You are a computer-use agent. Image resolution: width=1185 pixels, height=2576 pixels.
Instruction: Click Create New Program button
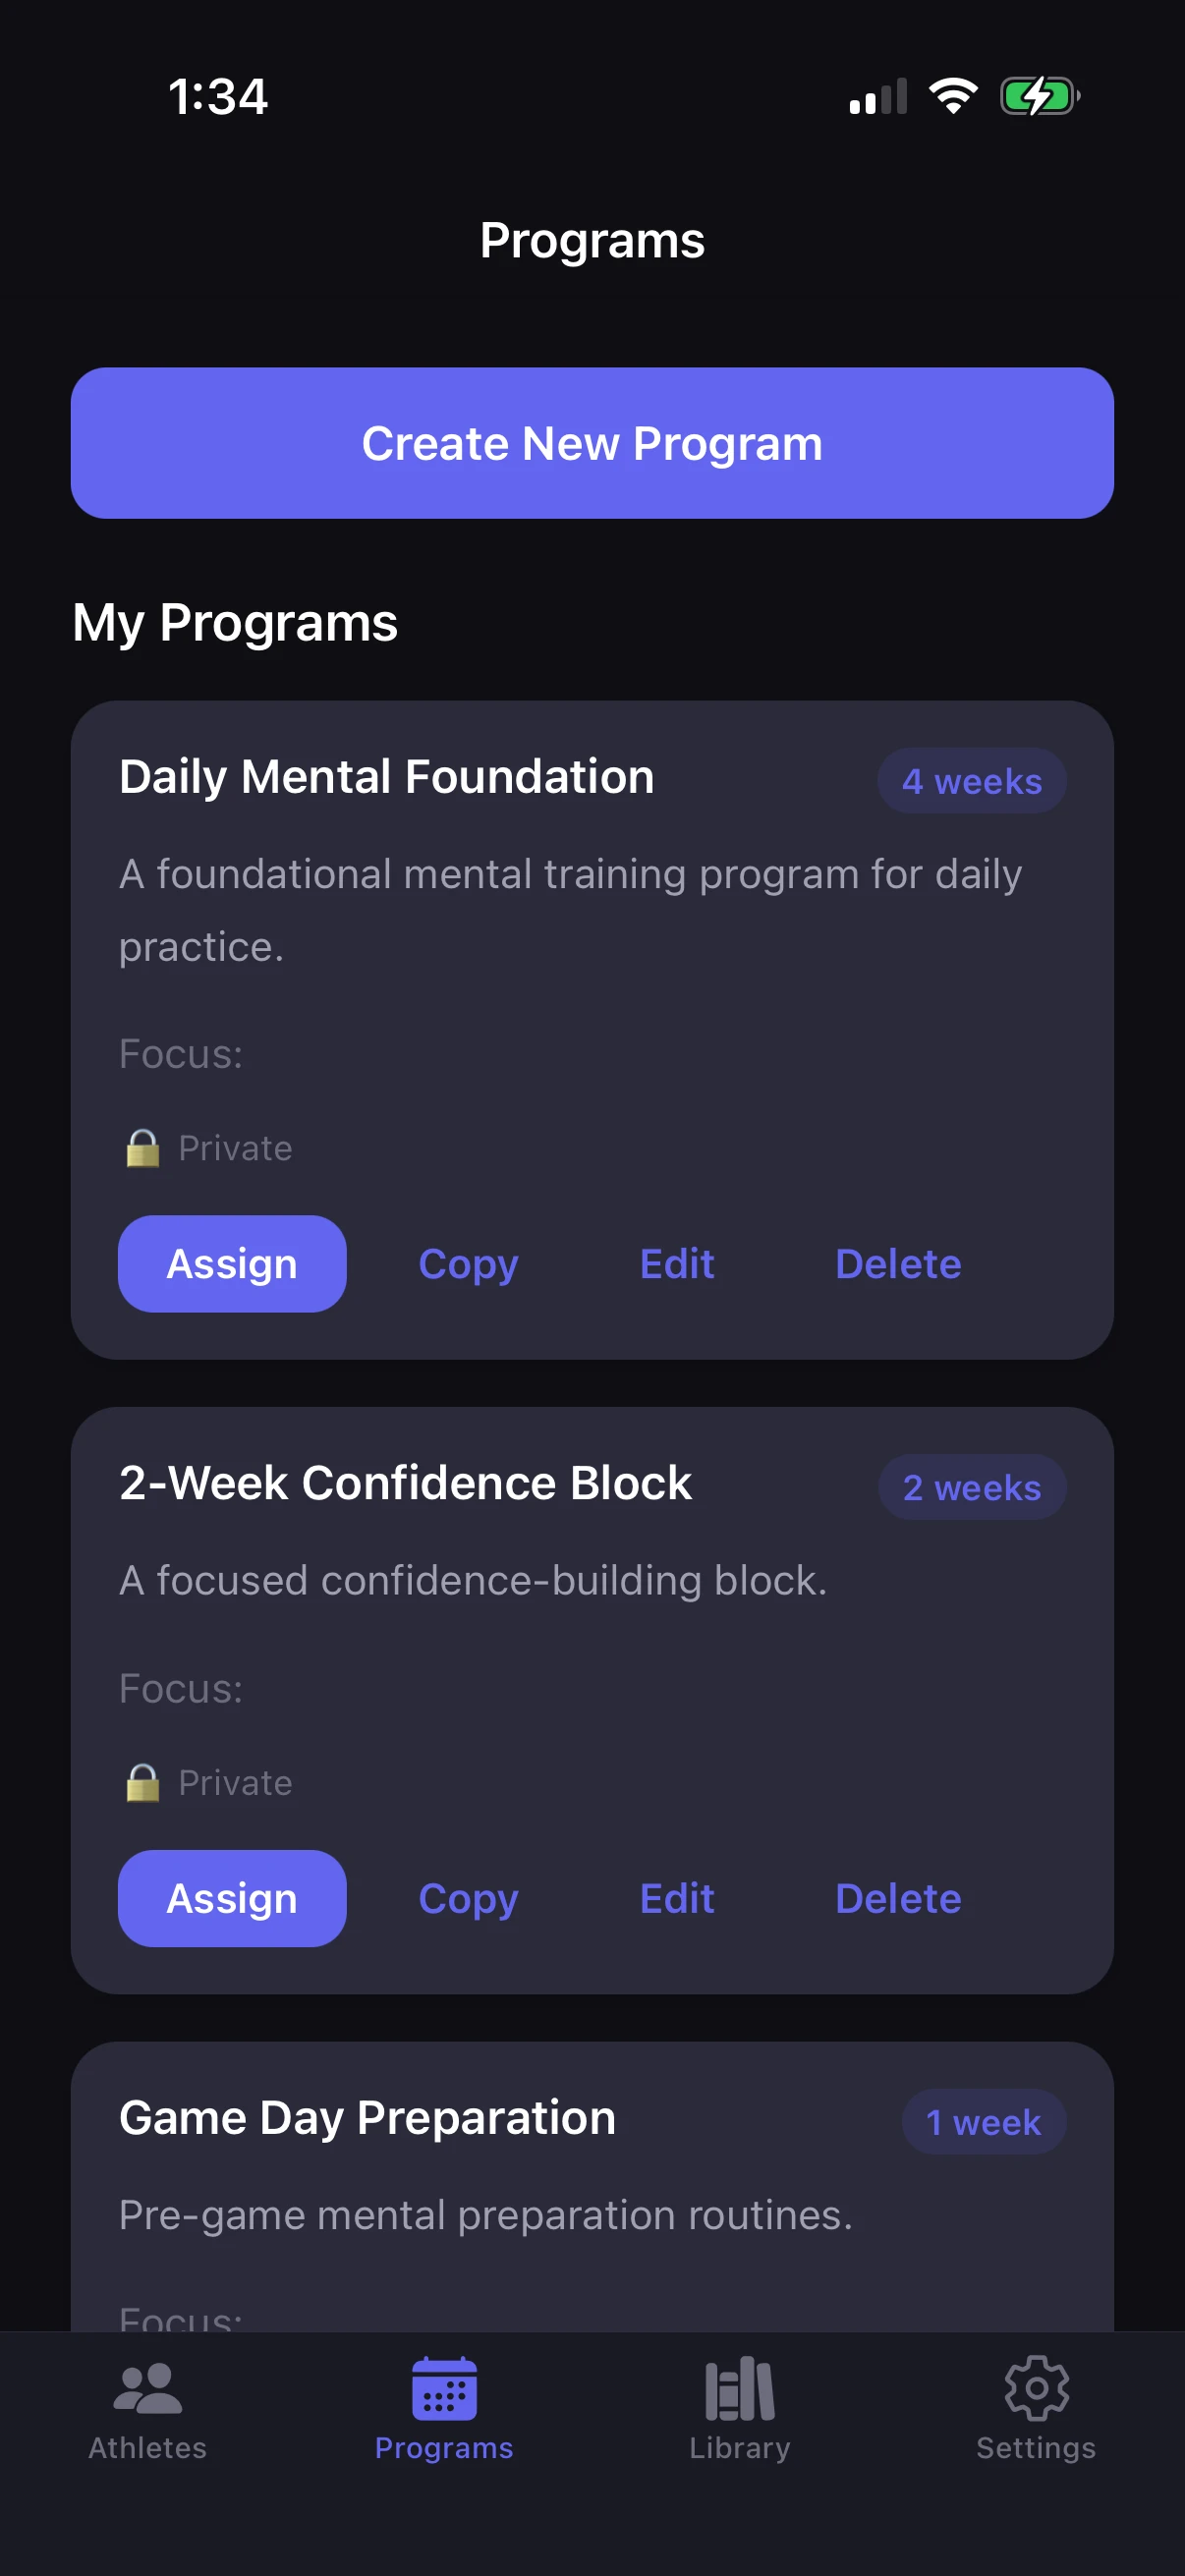click(592, 443)
